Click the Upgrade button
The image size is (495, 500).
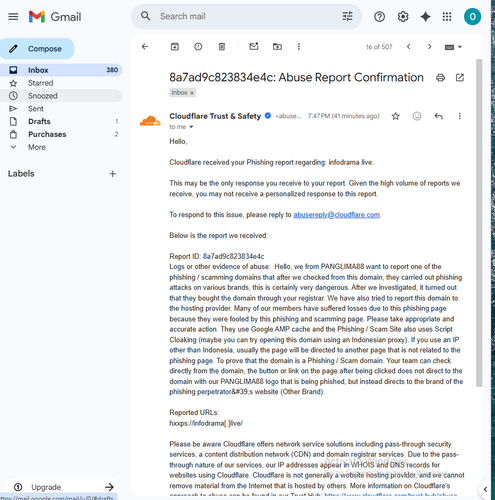coord(63,487)
